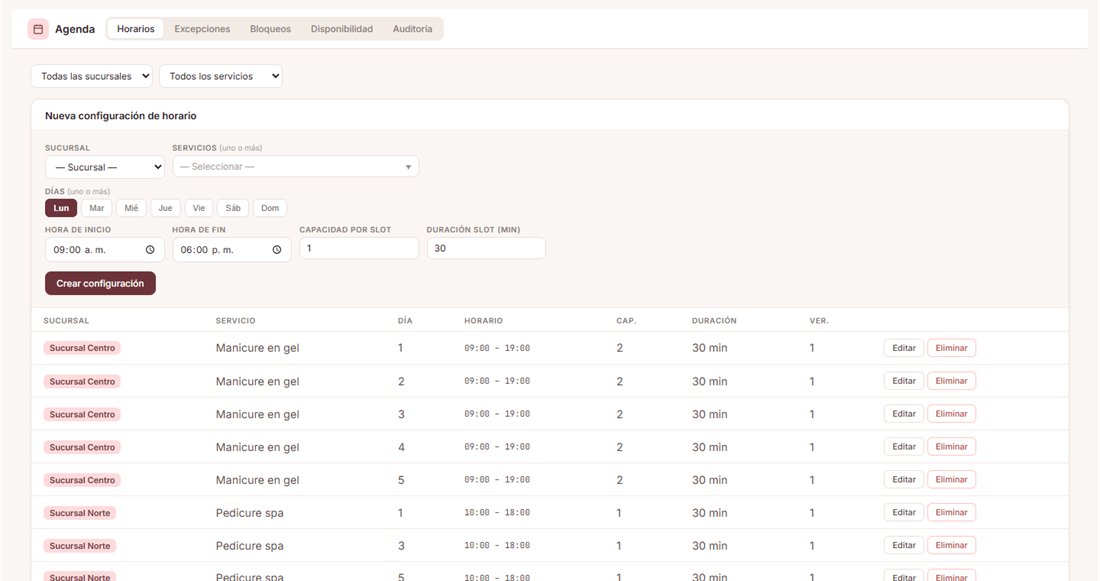The image size is (1100, 581).
Task: Open clock picker in Hora de inicio
Action: [150, 250]
